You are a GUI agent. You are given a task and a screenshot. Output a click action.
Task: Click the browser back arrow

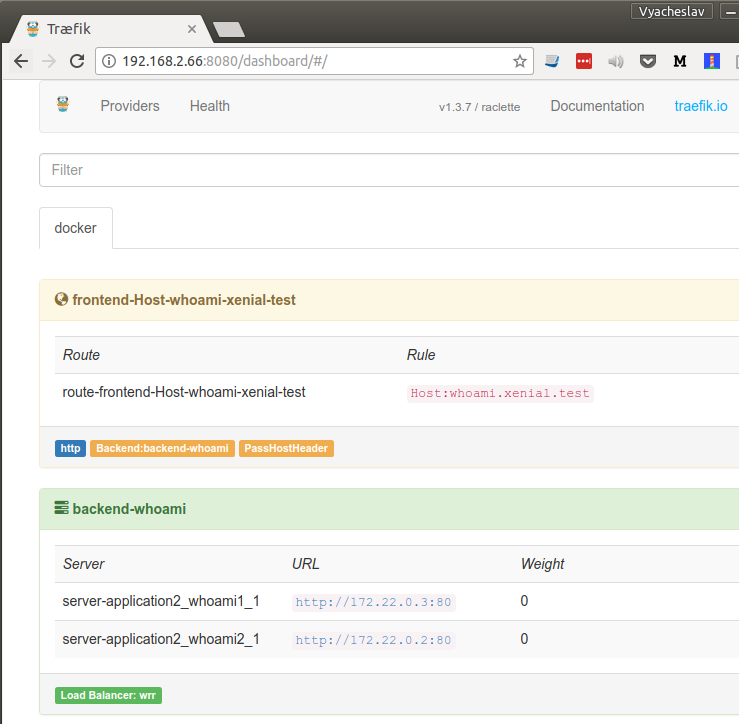(21, 61)
